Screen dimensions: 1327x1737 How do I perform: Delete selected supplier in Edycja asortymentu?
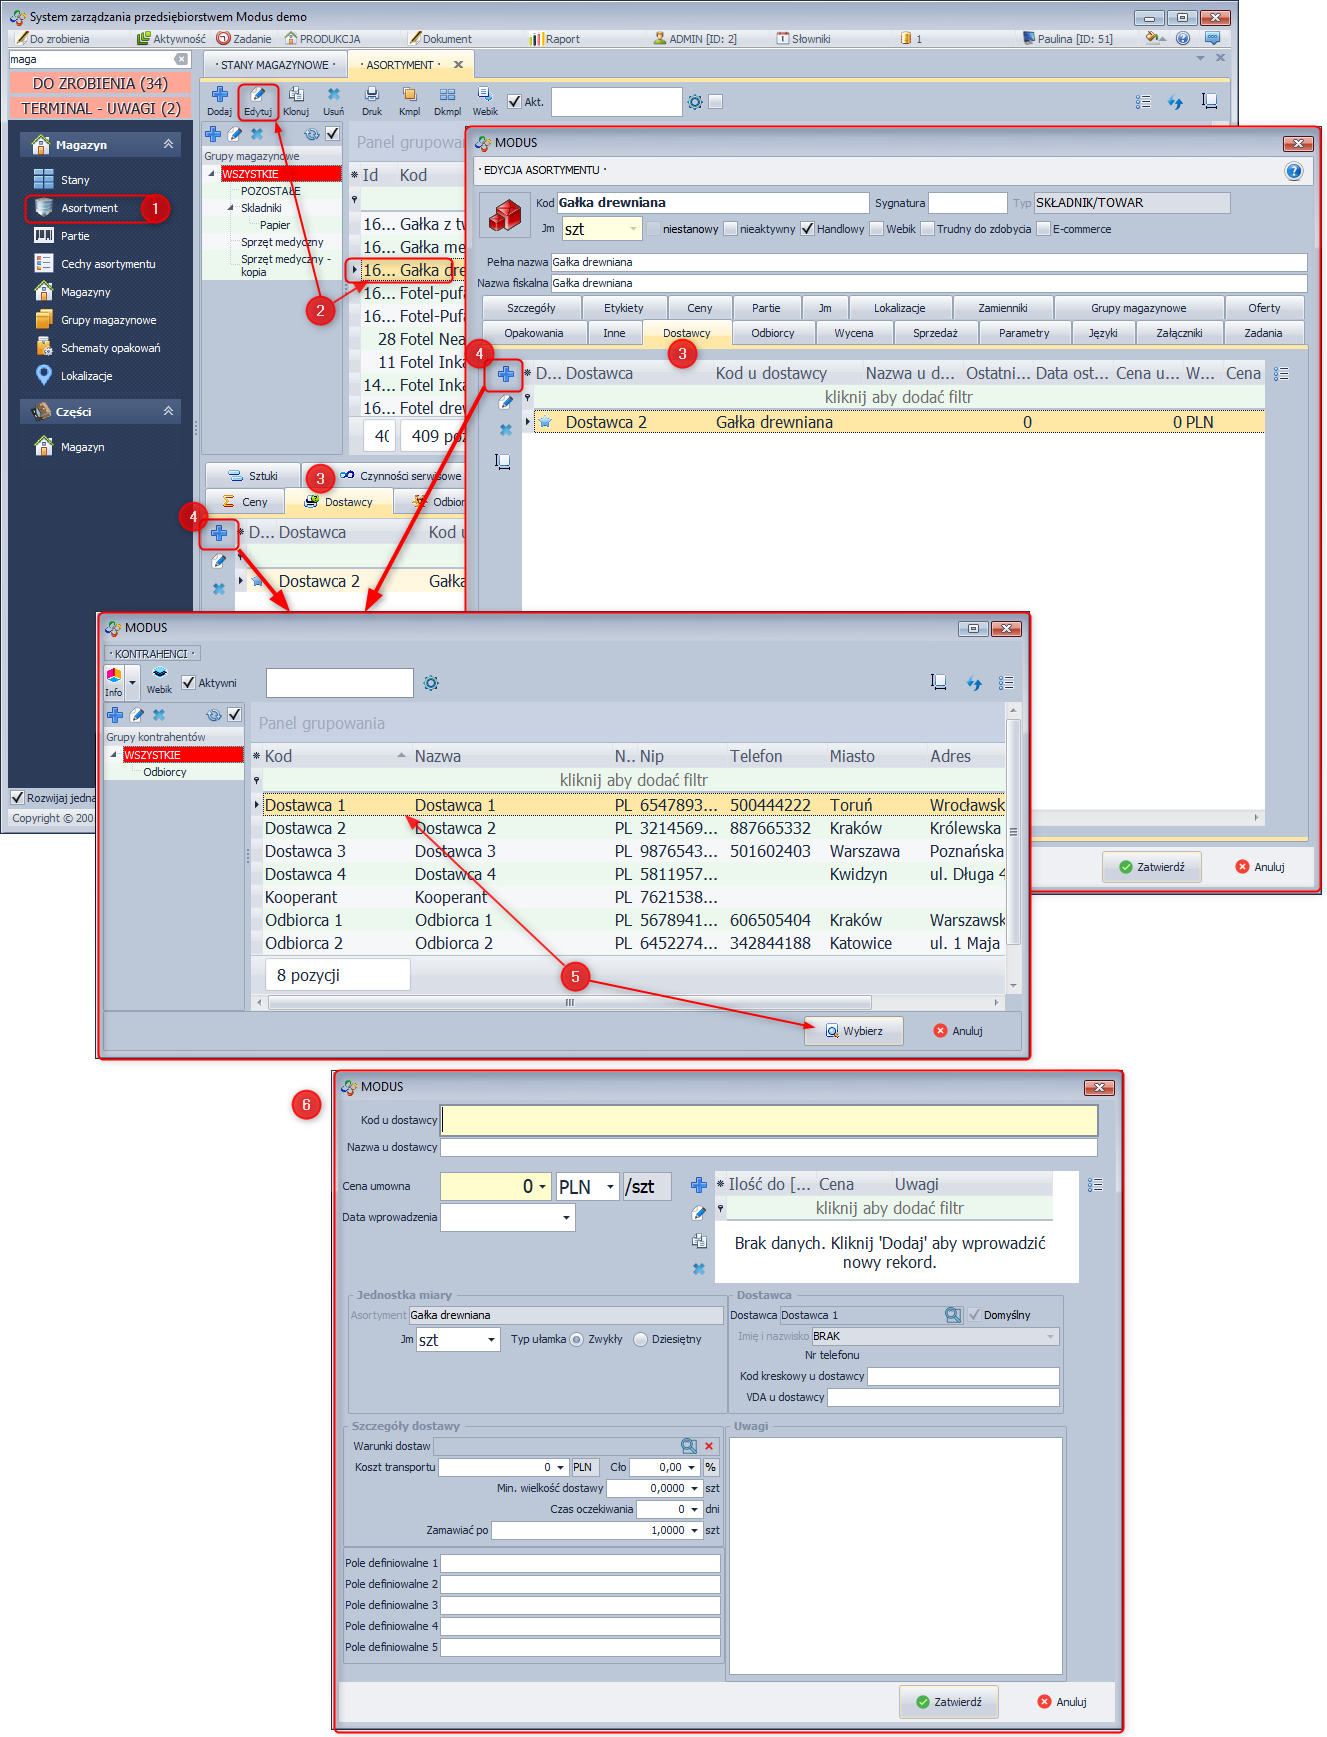coord(506,430)
